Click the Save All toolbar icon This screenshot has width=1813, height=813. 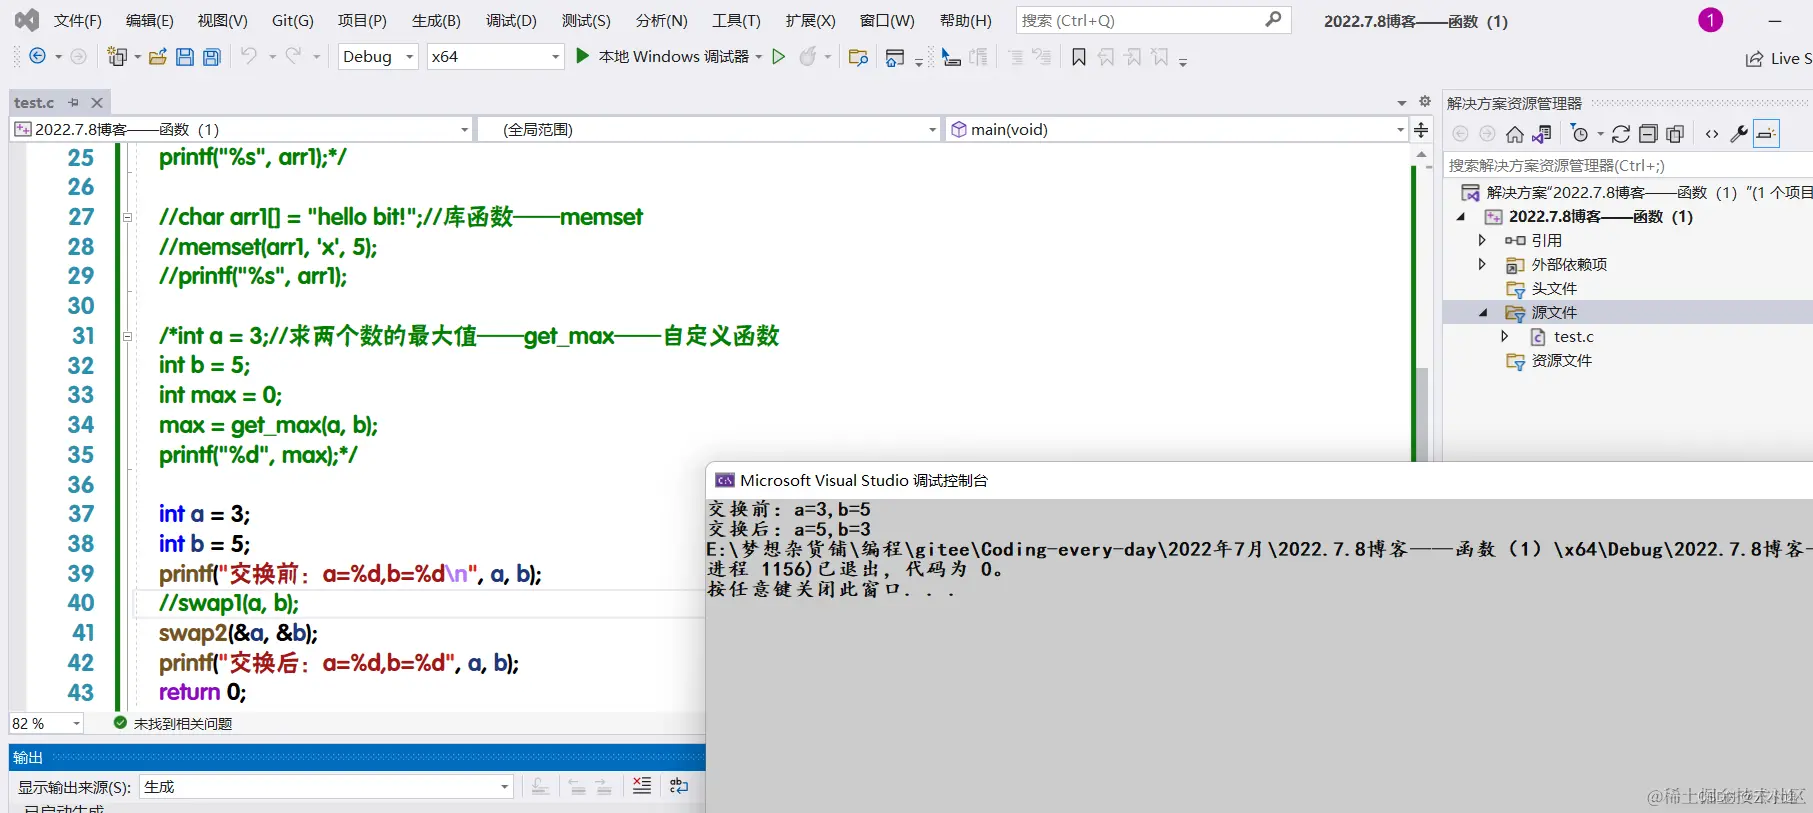click(211, 57)
